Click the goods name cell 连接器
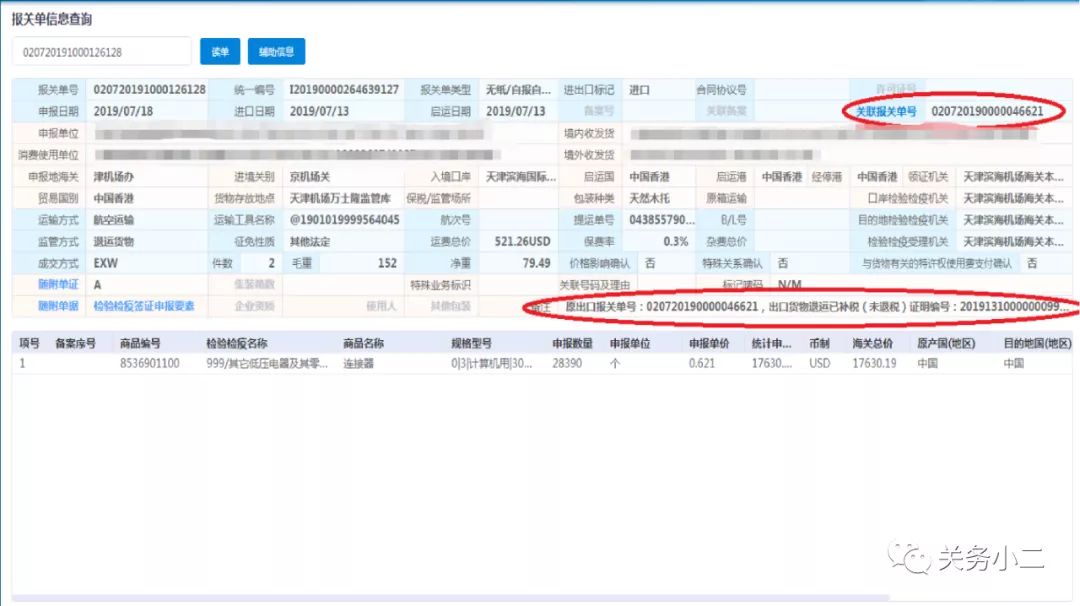The height and width of the screenshot is (606, 1080). click(x=358, y=363)
